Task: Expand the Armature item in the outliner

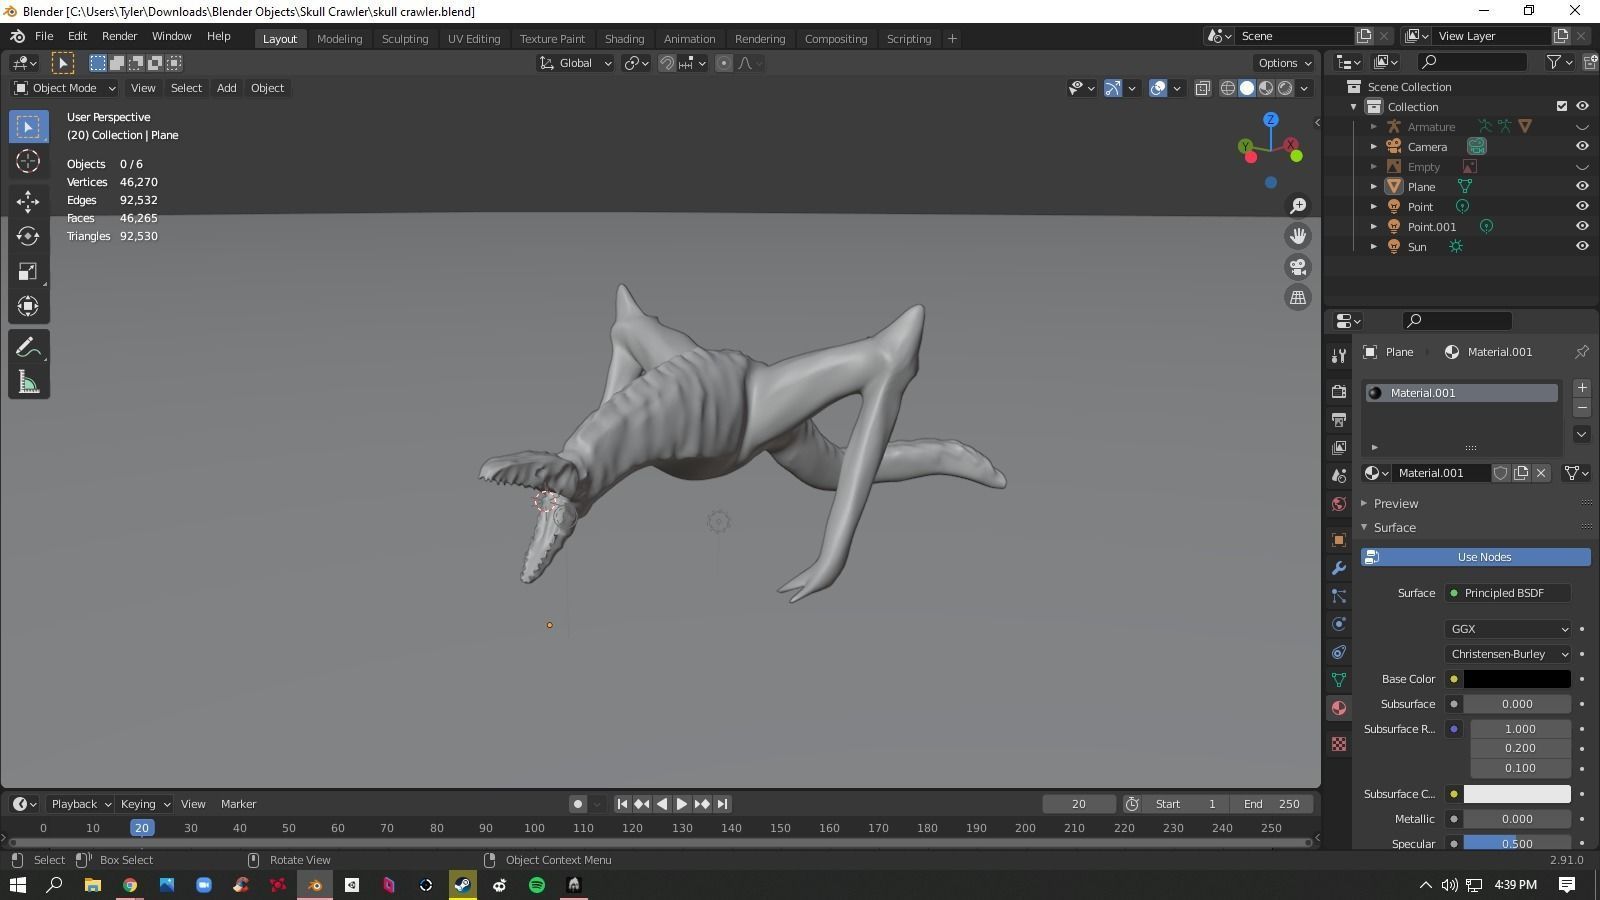Action: pyautogui.click(x=1375, y=126)
